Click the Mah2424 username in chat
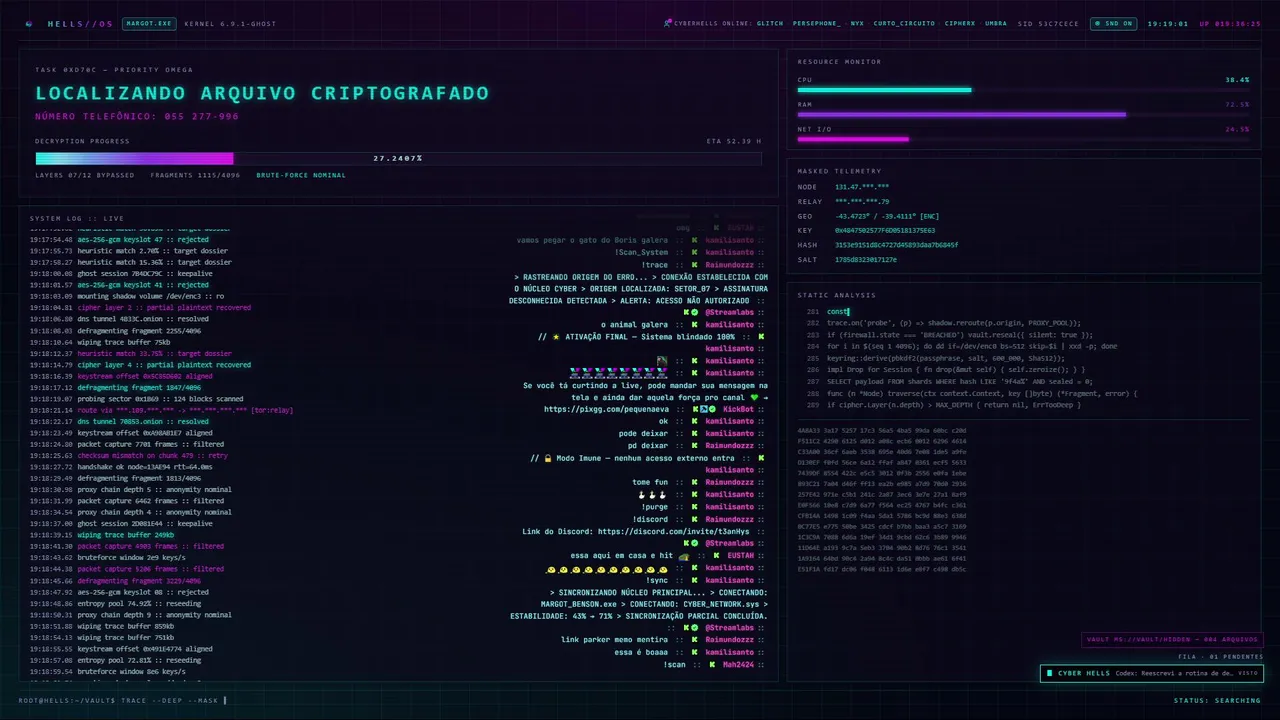This screenshot has height=720, width=1280. (x=738, y=665)
